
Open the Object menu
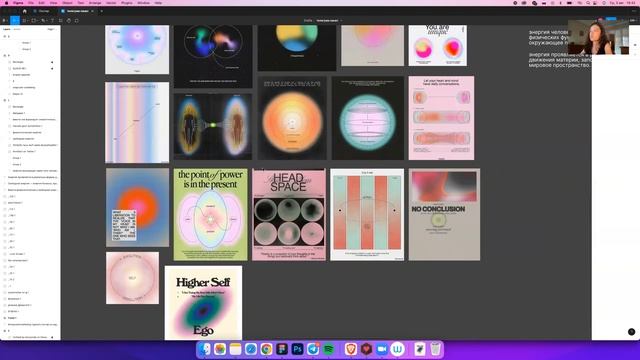[x=67, y=3]
